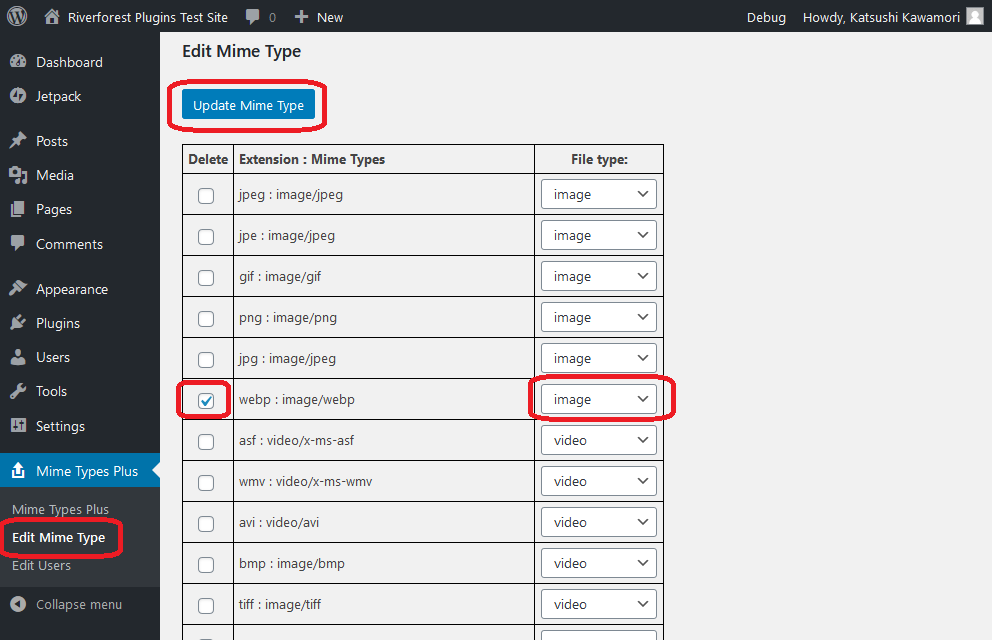This screenshot has width=992, height=640.
Task: Select Mime Types Plus submenu entry
Action: click(60, 509)
